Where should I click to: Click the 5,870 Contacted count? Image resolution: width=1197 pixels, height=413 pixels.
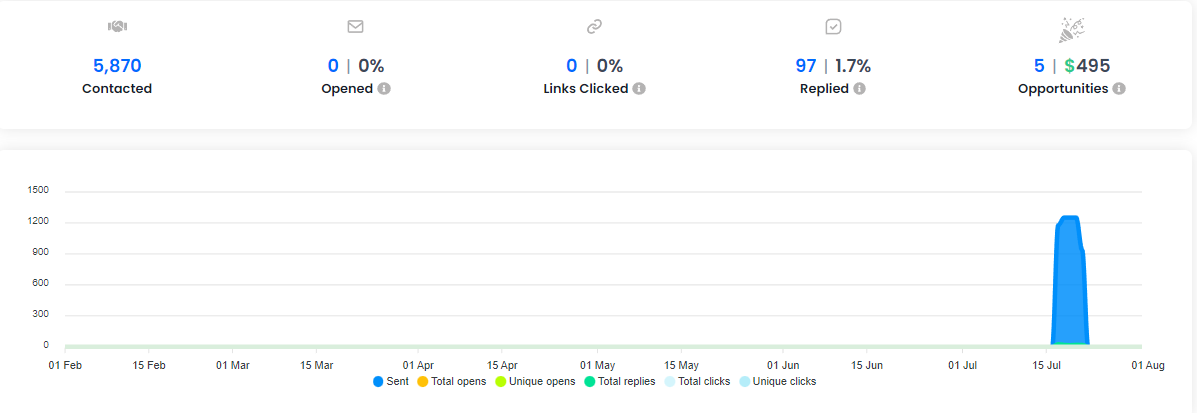(117, 66)
